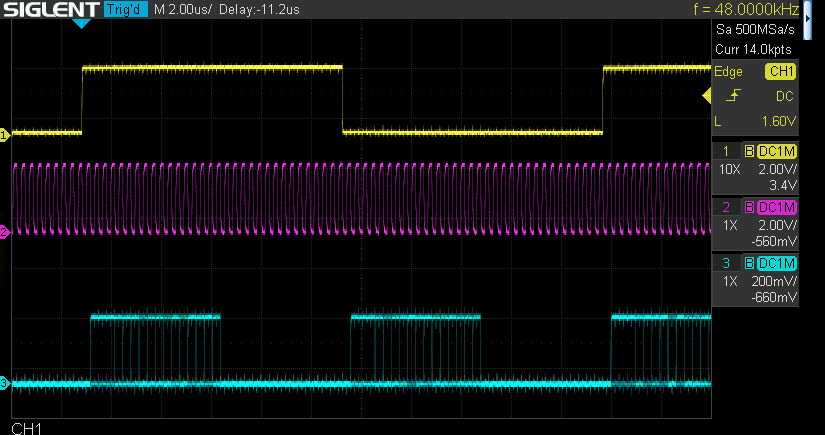This screenshot has width=825, height=435.
Task: Toggle channel 3 DC1M coupling badge
Action: [x=777, y=263]
